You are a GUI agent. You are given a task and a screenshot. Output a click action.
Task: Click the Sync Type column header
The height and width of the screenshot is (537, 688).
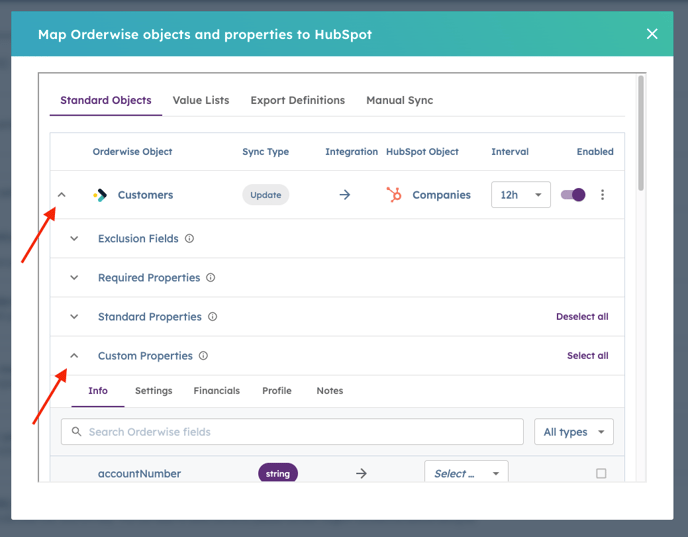[265, 152]
